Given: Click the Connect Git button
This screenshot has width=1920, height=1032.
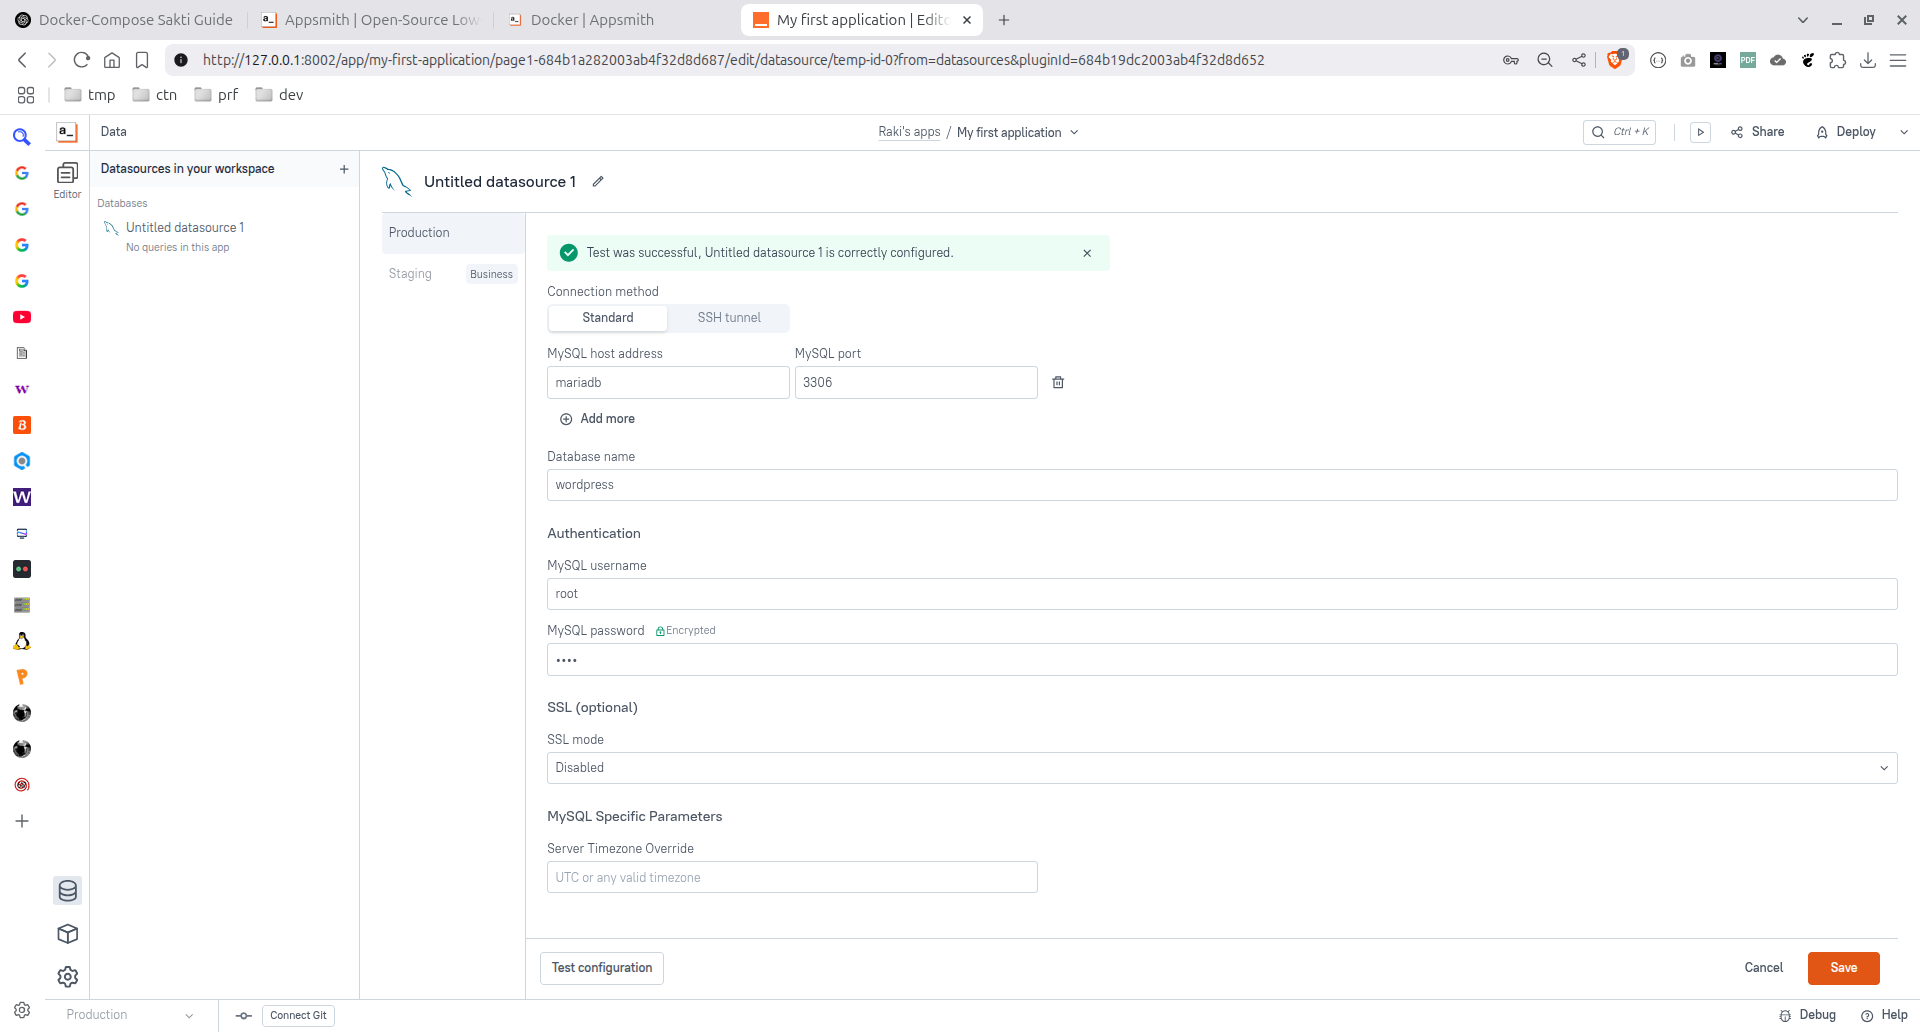Looking at the screenshot, I should click(x=298, y=1015).
